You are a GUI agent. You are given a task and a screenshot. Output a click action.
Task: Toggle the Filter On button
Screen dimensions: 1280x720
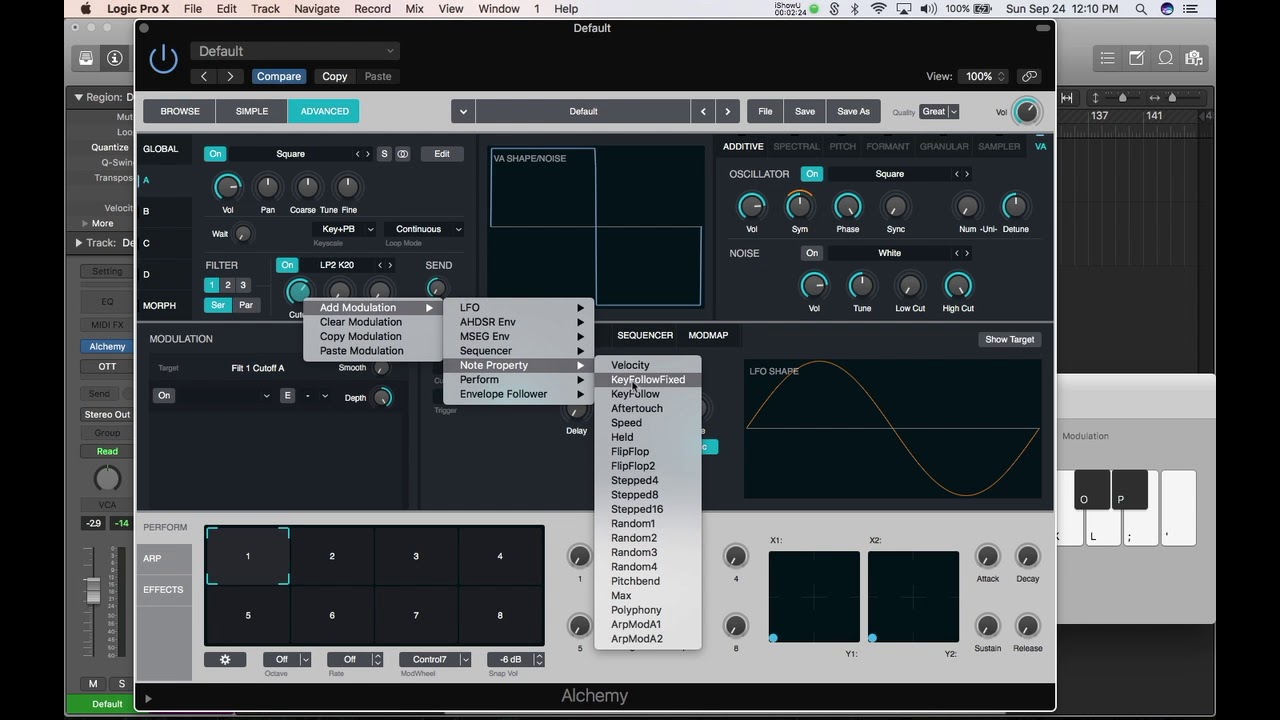click(x=287, y=265)
